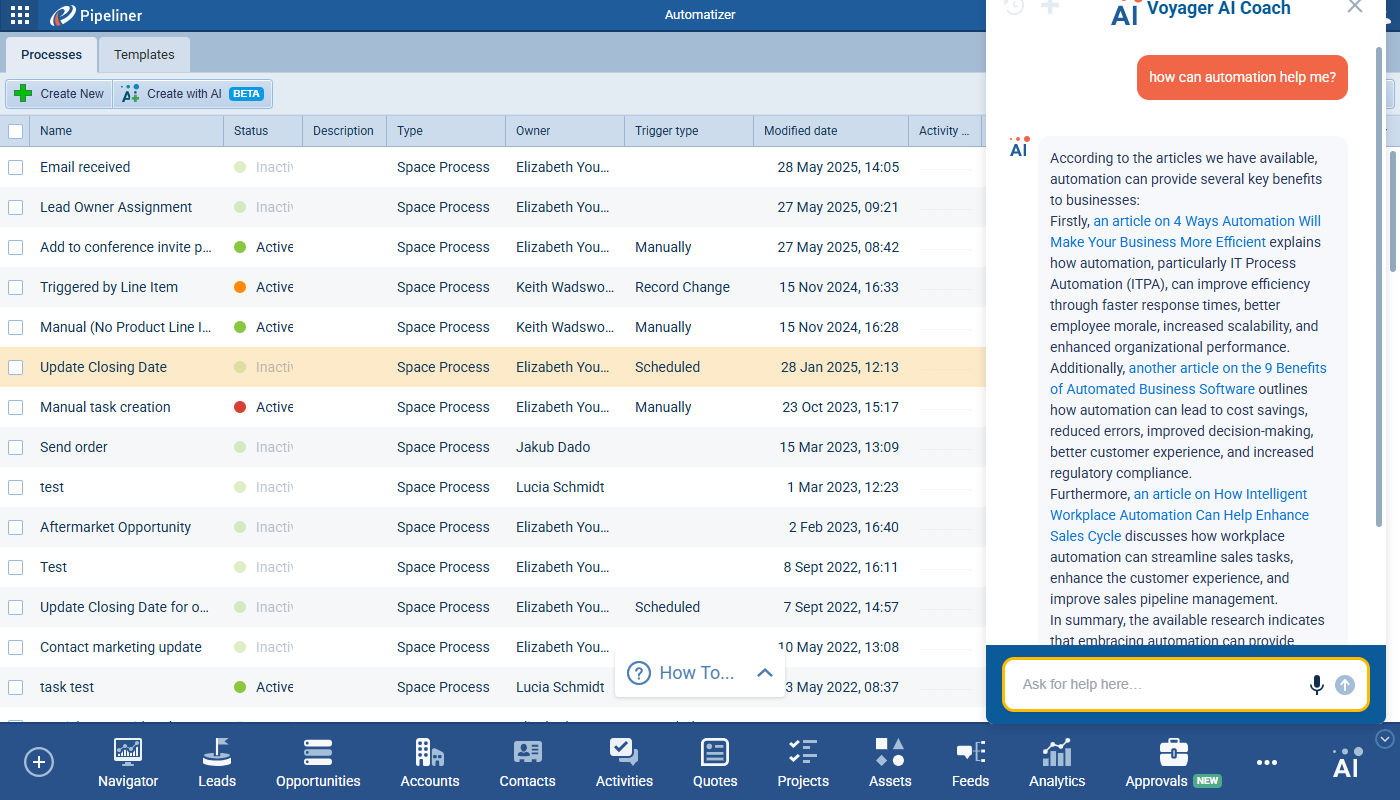The width and height of the screenshot is (1400, 800).
Task: Open the app grid menu icon
Action: pyautogui.click(x=20, y=15)
